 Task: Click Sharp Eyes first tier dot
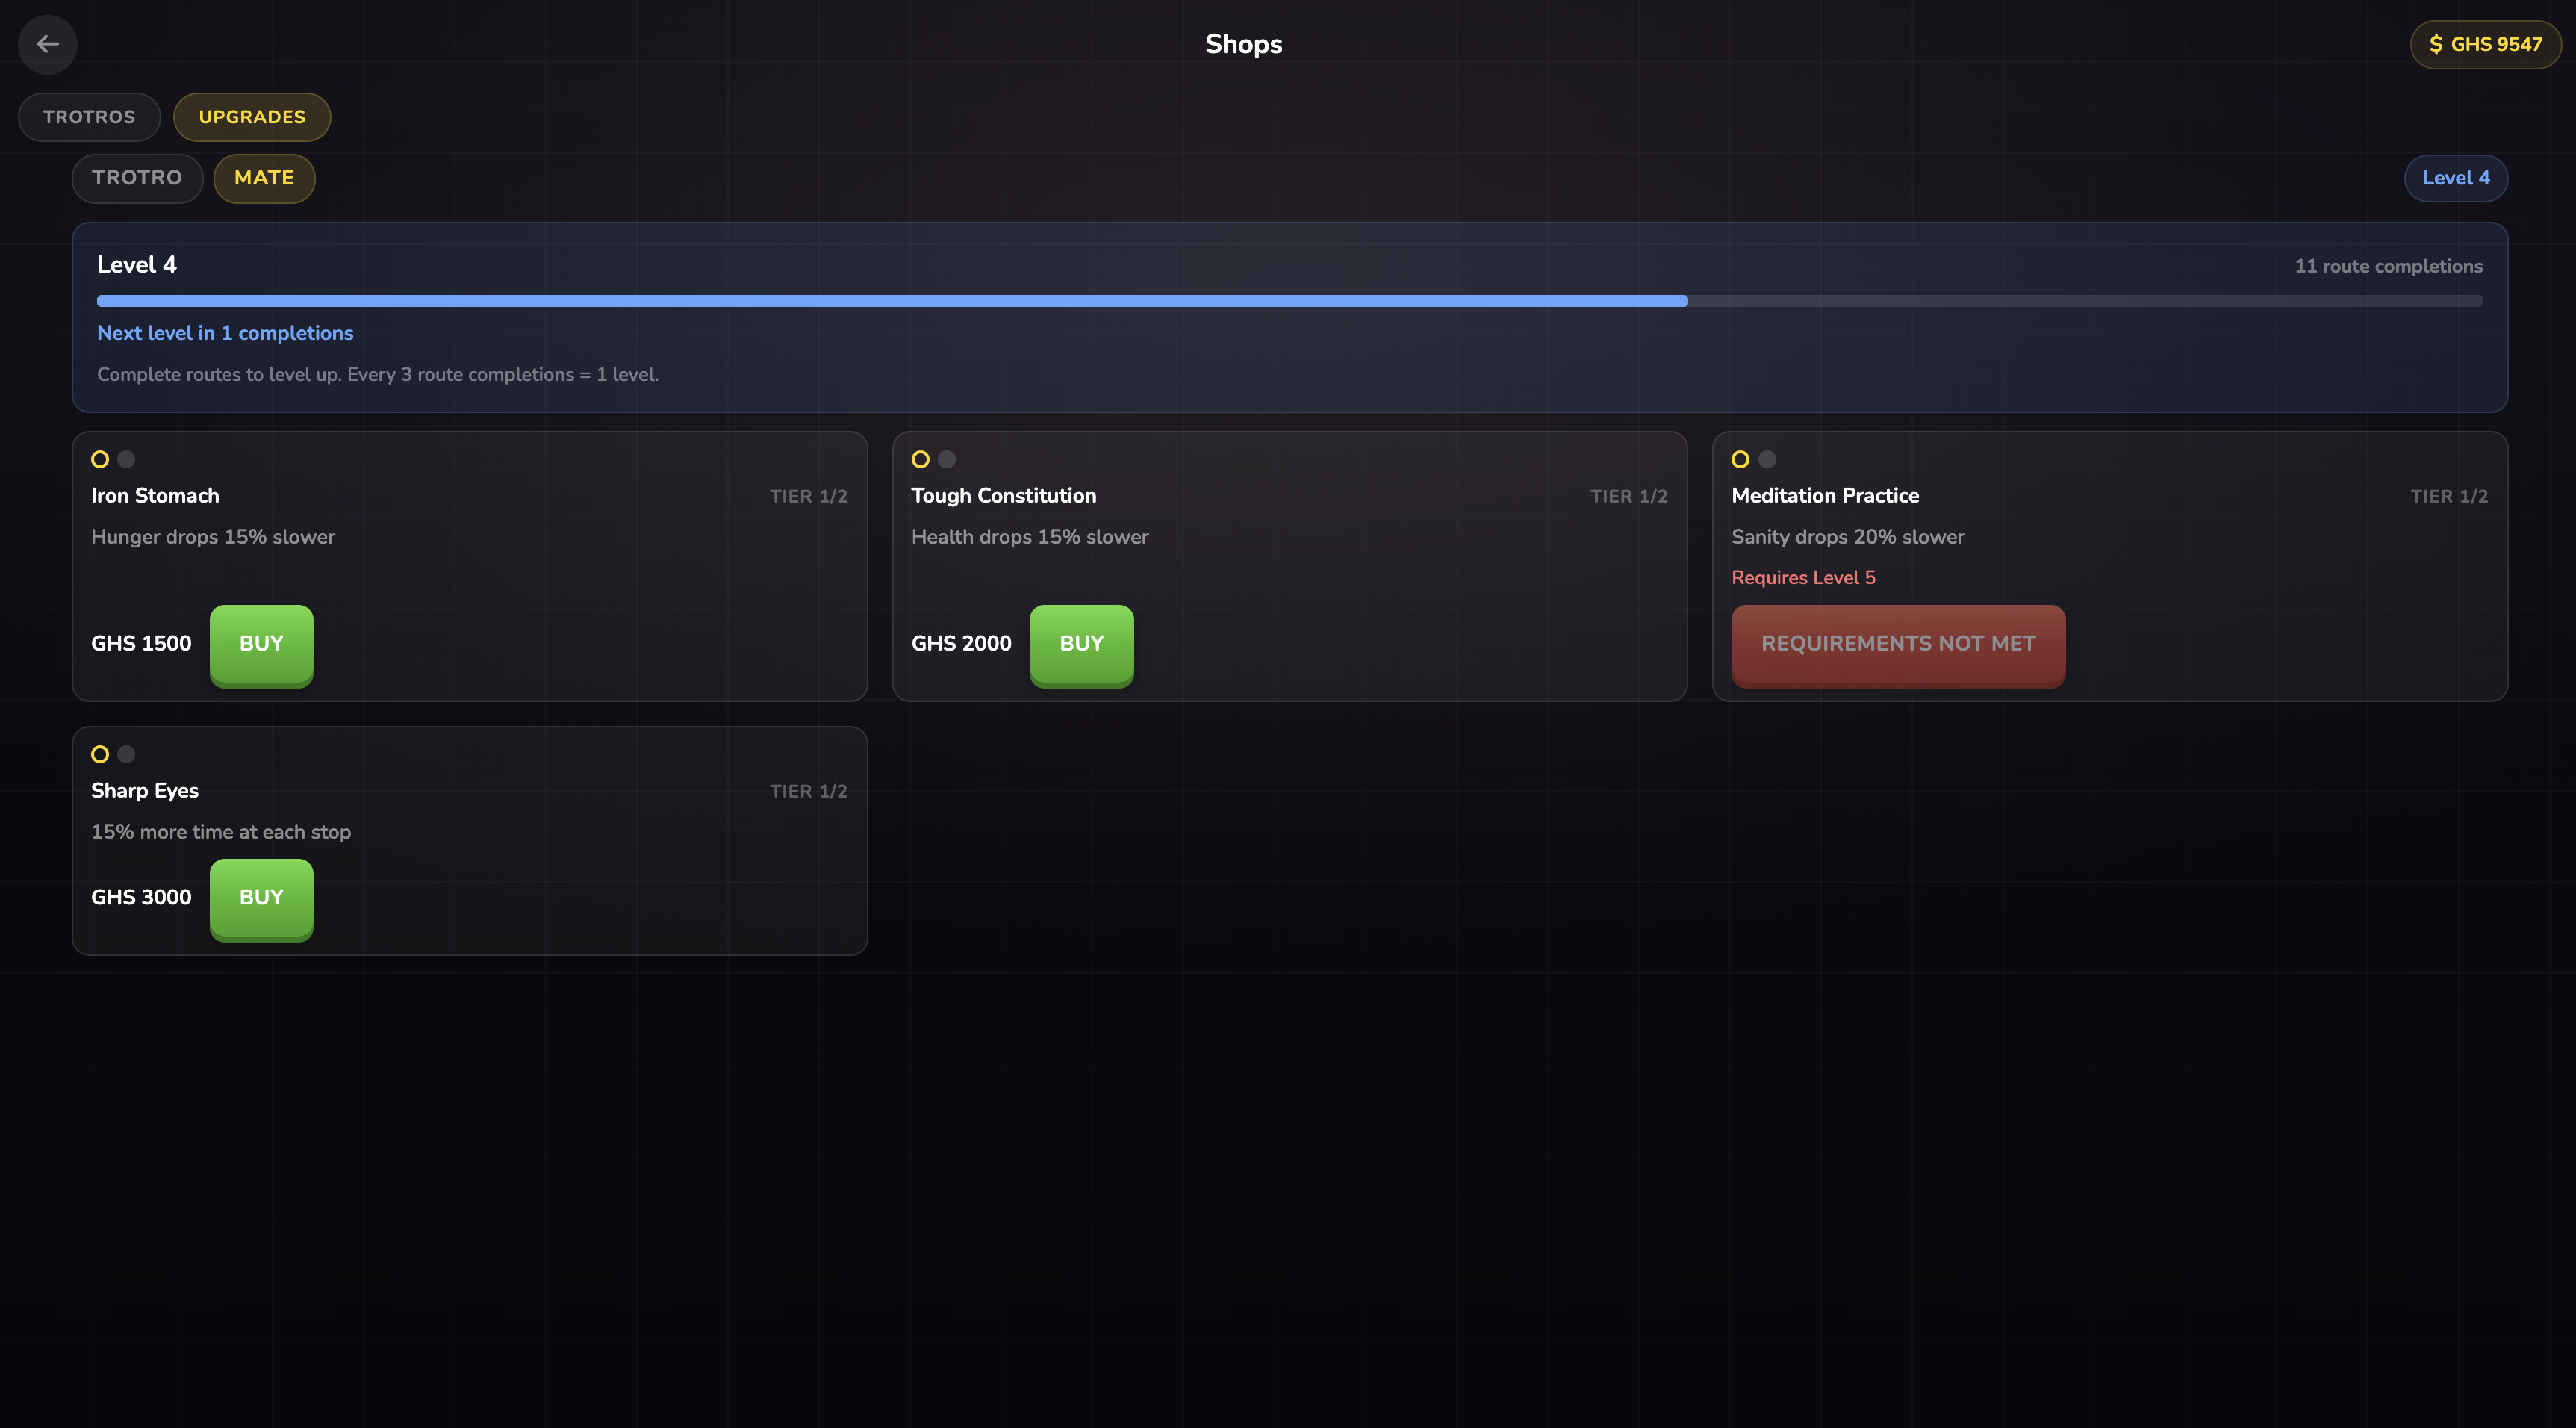100,754
